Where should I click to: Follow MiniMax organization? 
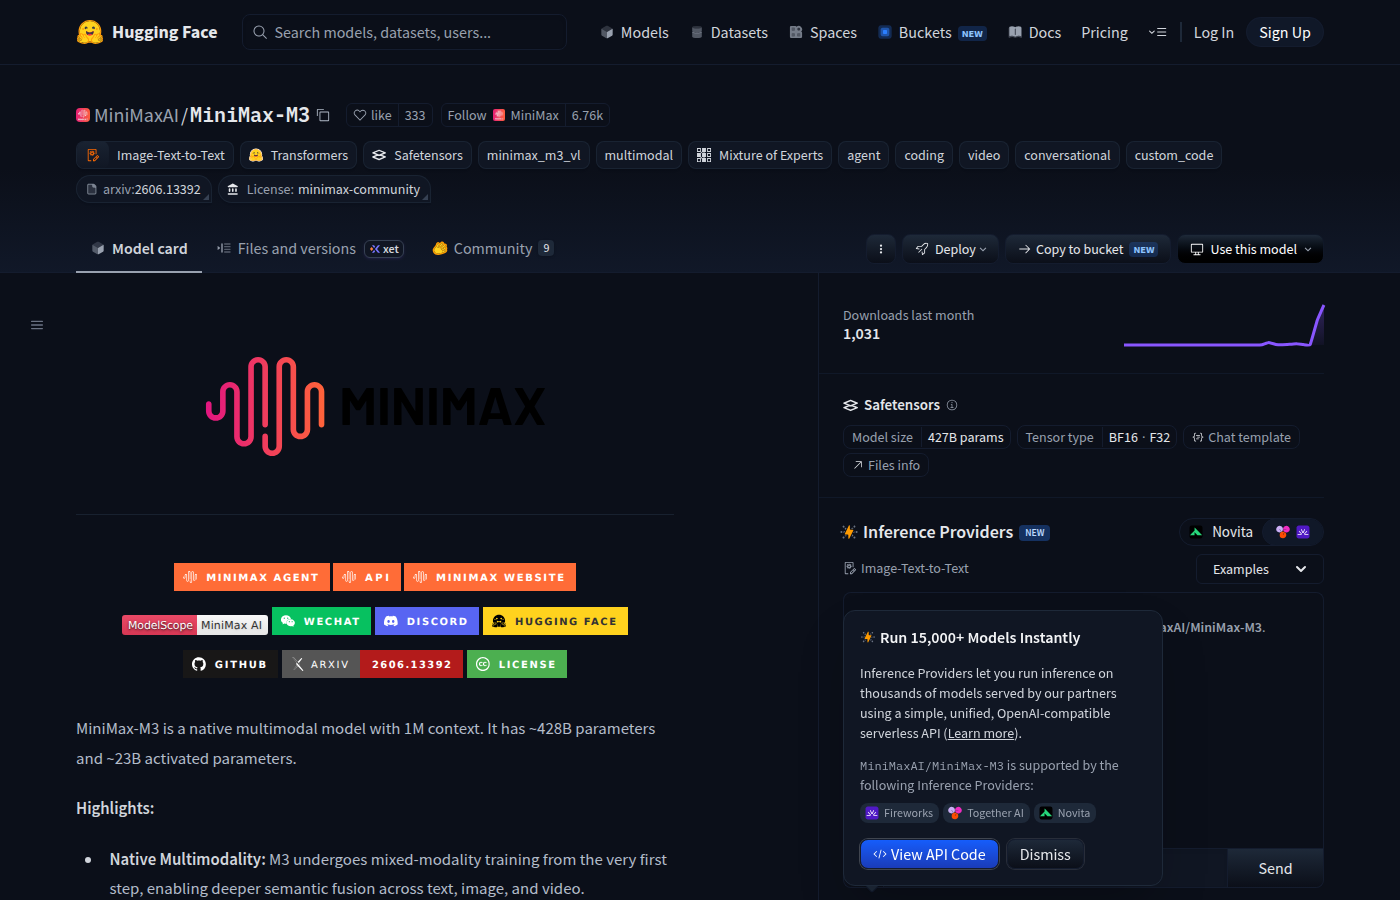pos(503,115)
